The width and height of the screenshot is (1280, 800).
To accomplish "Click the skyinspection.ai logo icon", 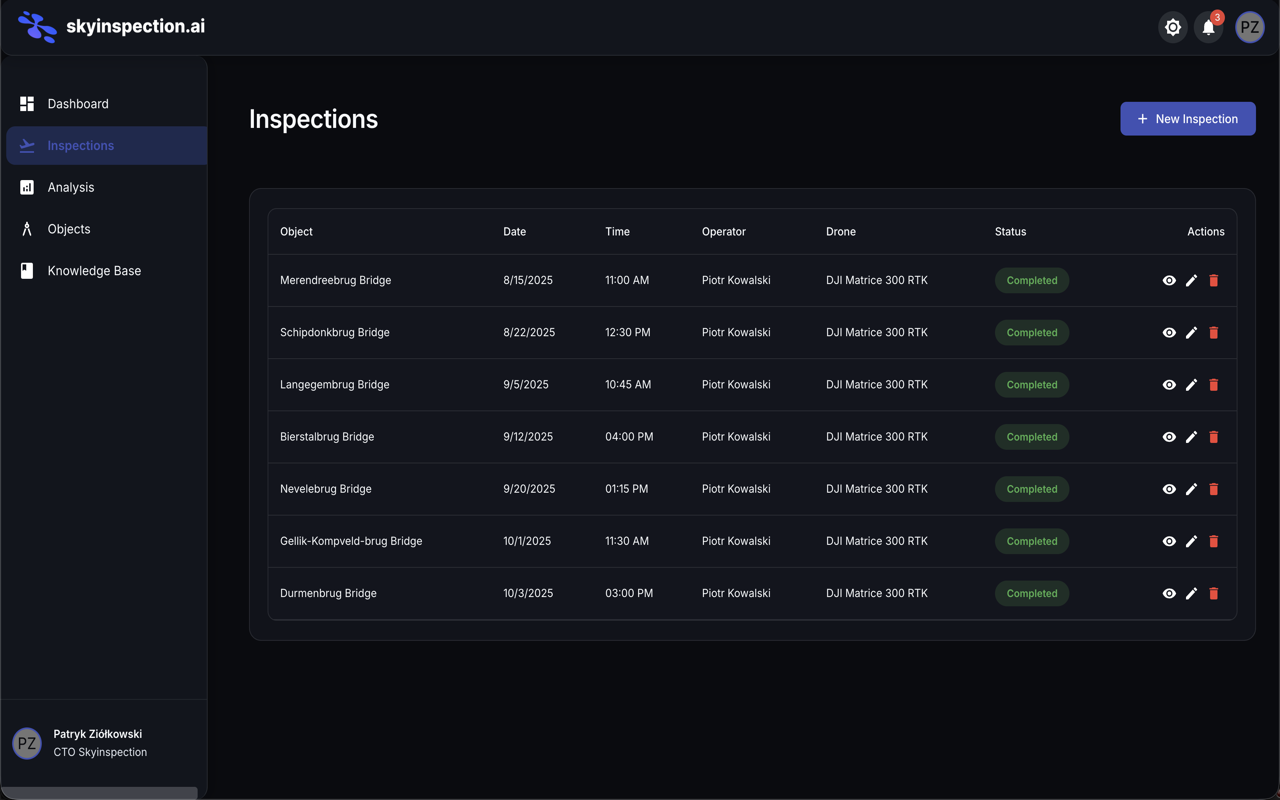I will pyautogui.click(x=37, y=27).
